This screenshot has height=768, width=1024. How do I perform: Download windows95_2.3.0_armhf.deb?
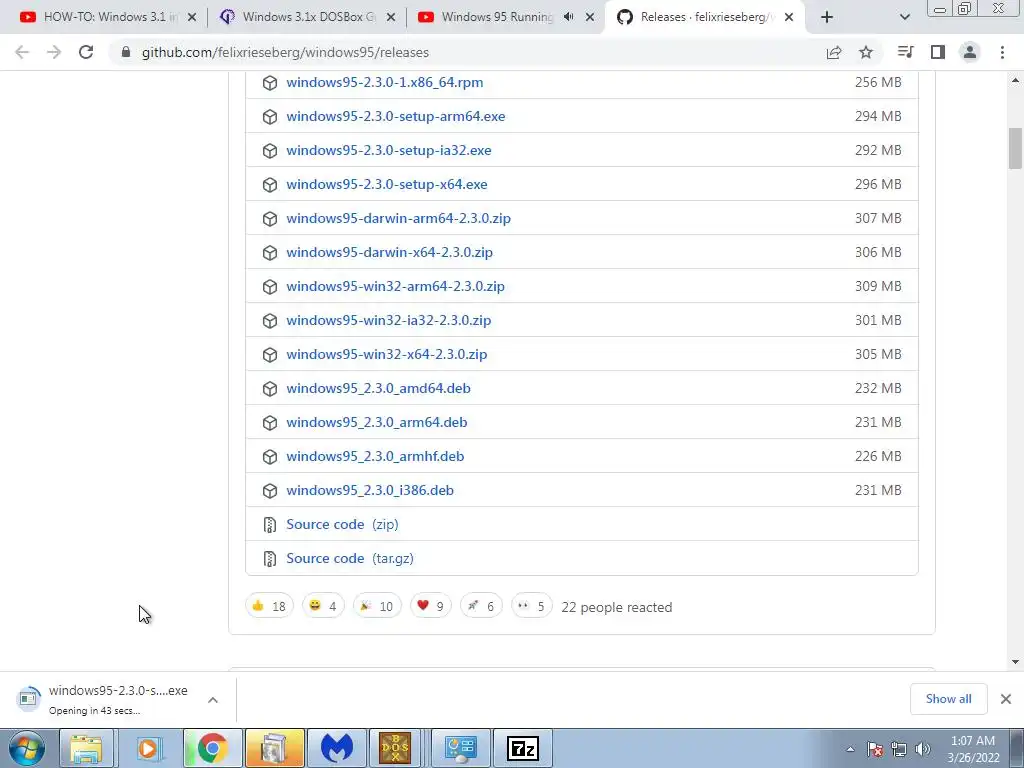375,456
